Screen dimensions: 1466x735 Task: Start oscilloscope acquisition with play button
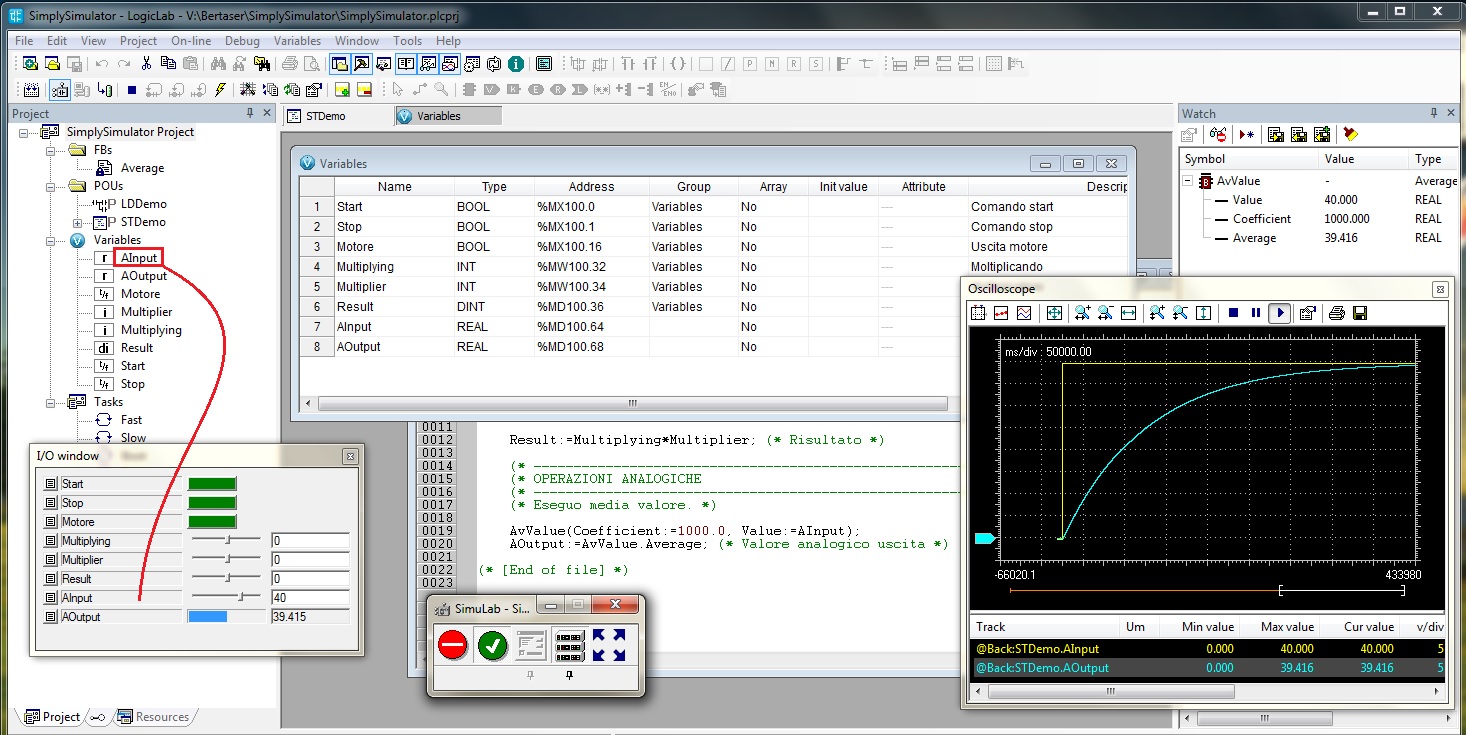coord(1279,313)
